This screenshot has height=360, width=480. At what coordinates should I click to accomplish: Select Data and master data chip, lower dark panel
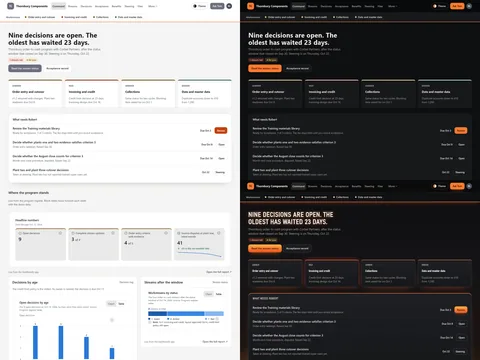coord(369,197)
